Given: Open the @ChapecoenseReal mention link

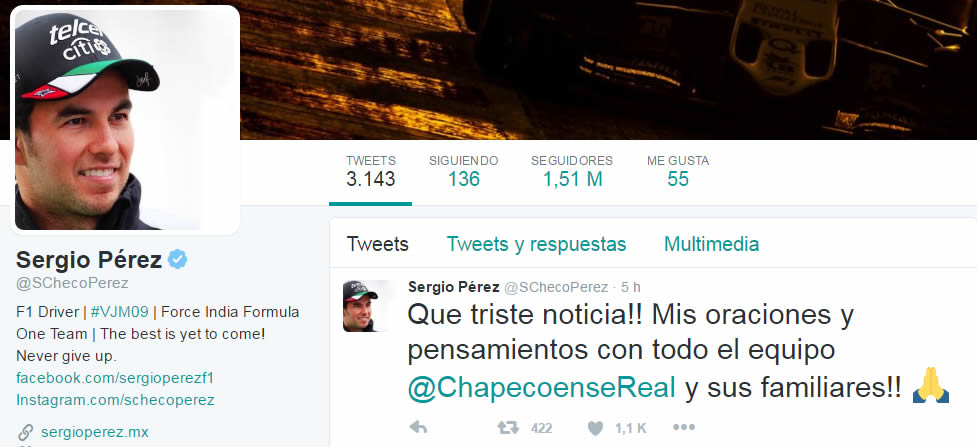Looking at the screenshot, I should point(541,388).
